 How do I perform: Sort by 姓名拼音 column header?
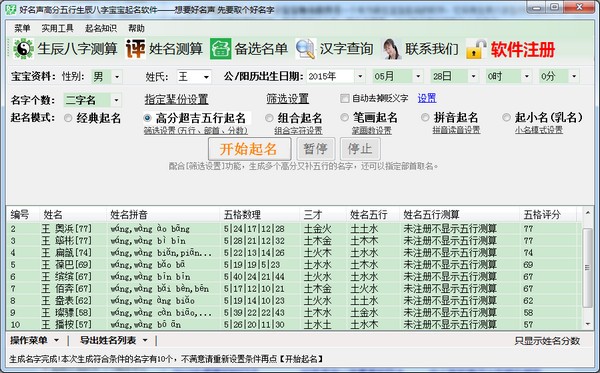[x=163, y=215]
